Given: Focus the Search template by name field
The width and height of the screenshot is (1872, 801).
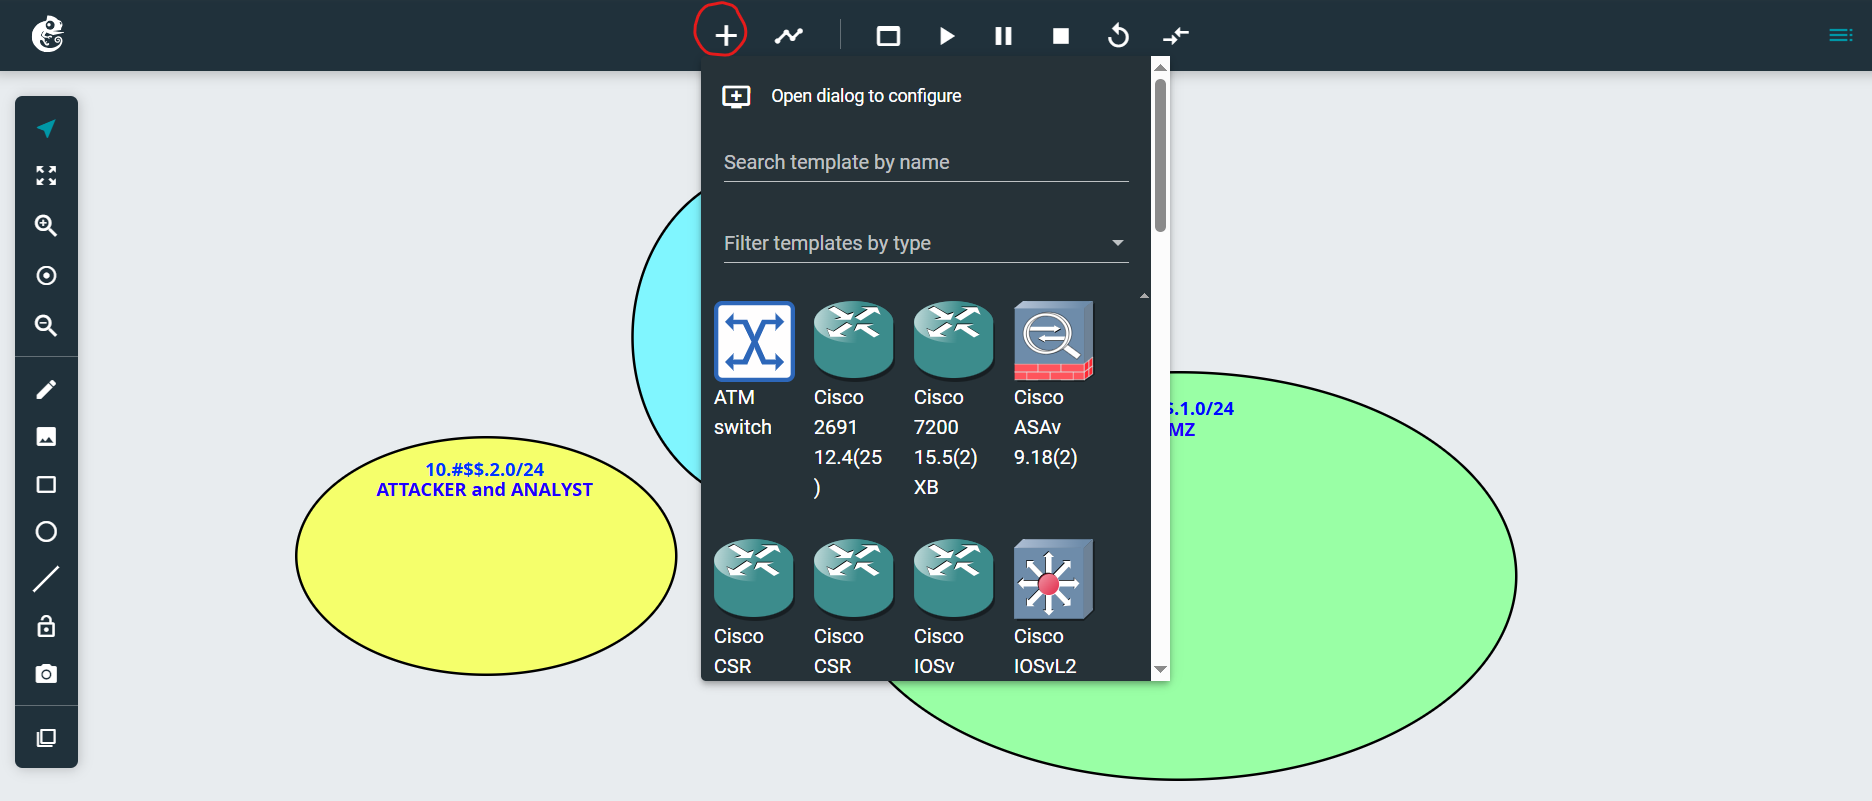Looking at the screenshot, I should 926,162.
